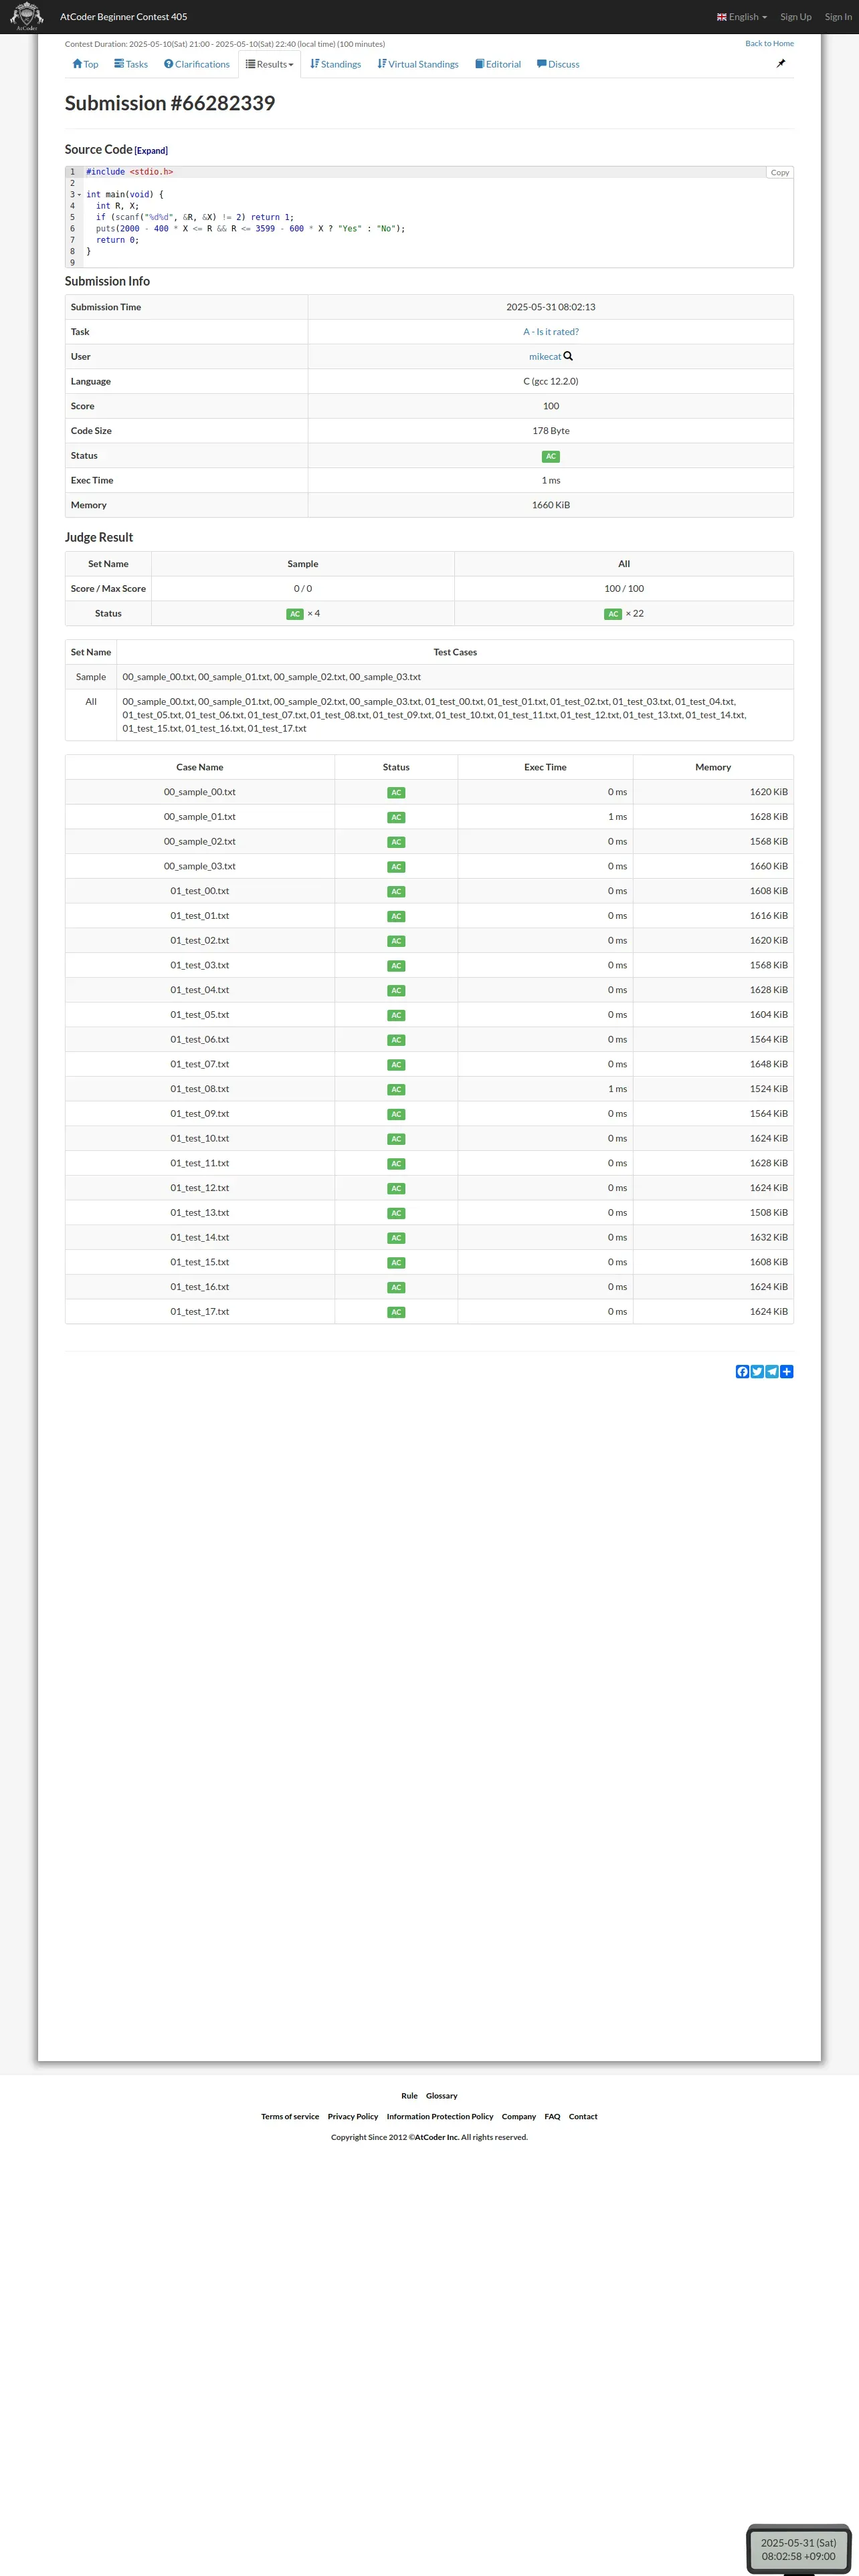Click the AC status for 01_test_13.txt
The image size is (859, 2576).
pyautogui.click(x=396, y=1213)
